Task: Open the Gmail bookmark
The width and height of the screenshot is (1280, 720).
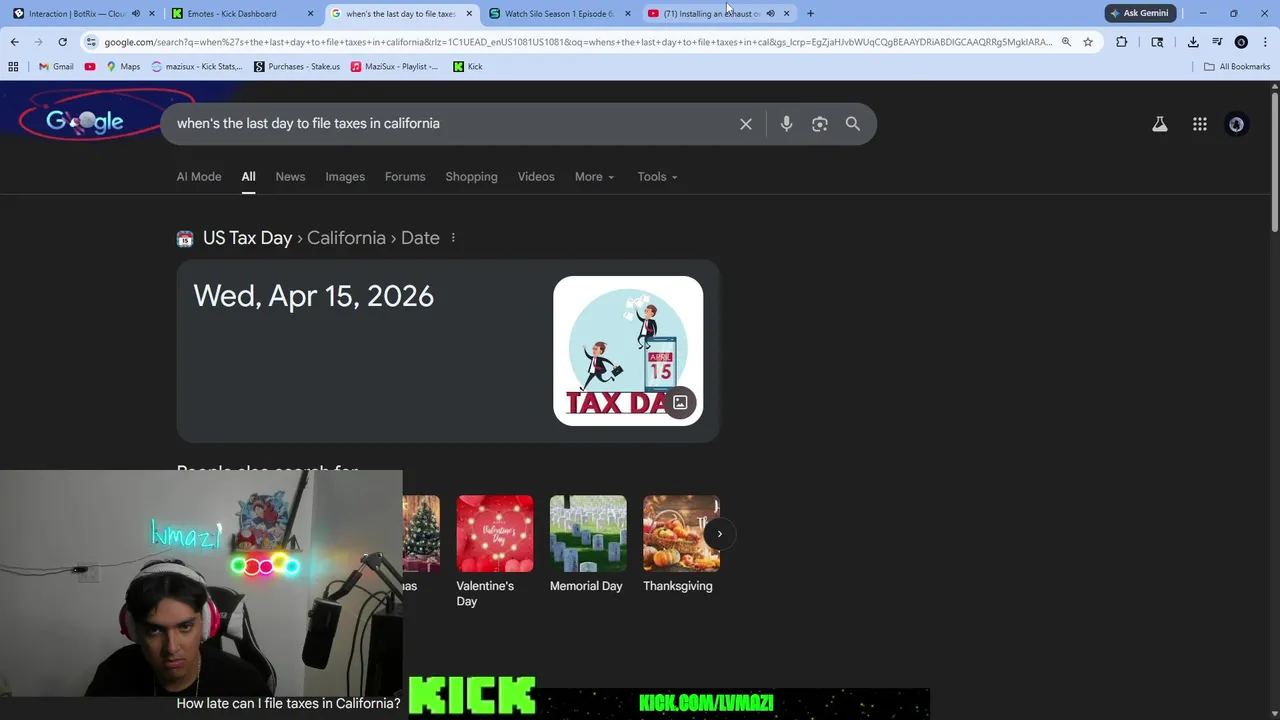Action: [56, 66]
